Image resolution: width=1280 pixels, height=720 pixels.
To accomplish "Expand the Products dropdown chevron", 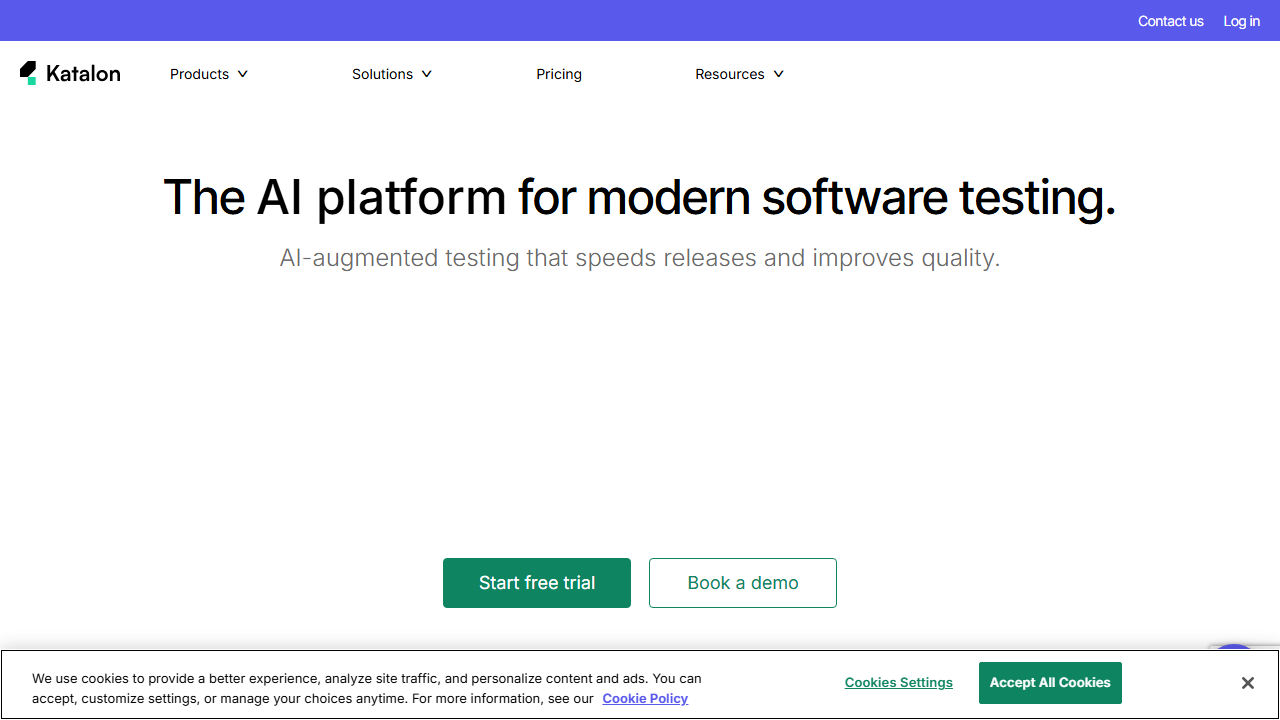I will coord(242,74).
